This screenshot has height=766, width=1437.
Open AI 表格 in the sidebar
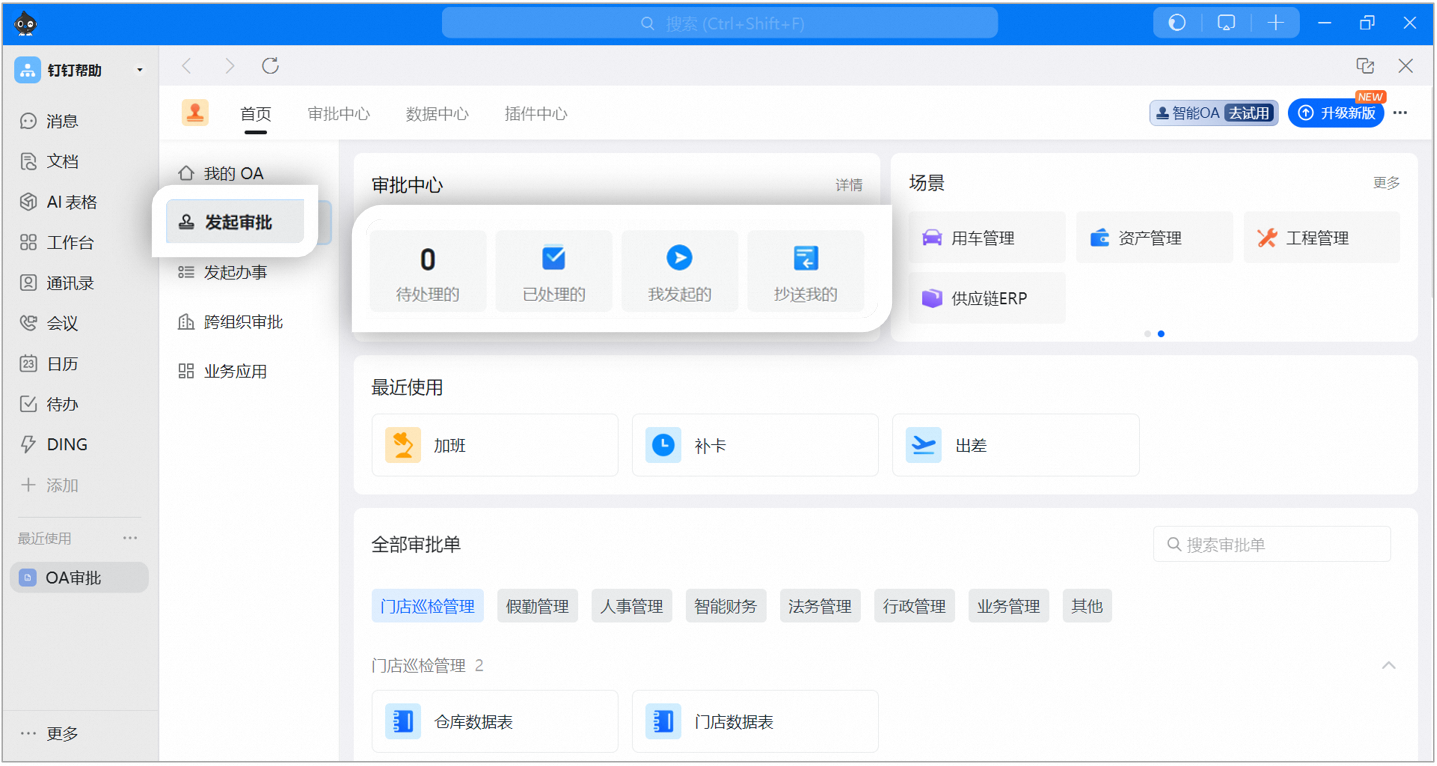(71, 202)
